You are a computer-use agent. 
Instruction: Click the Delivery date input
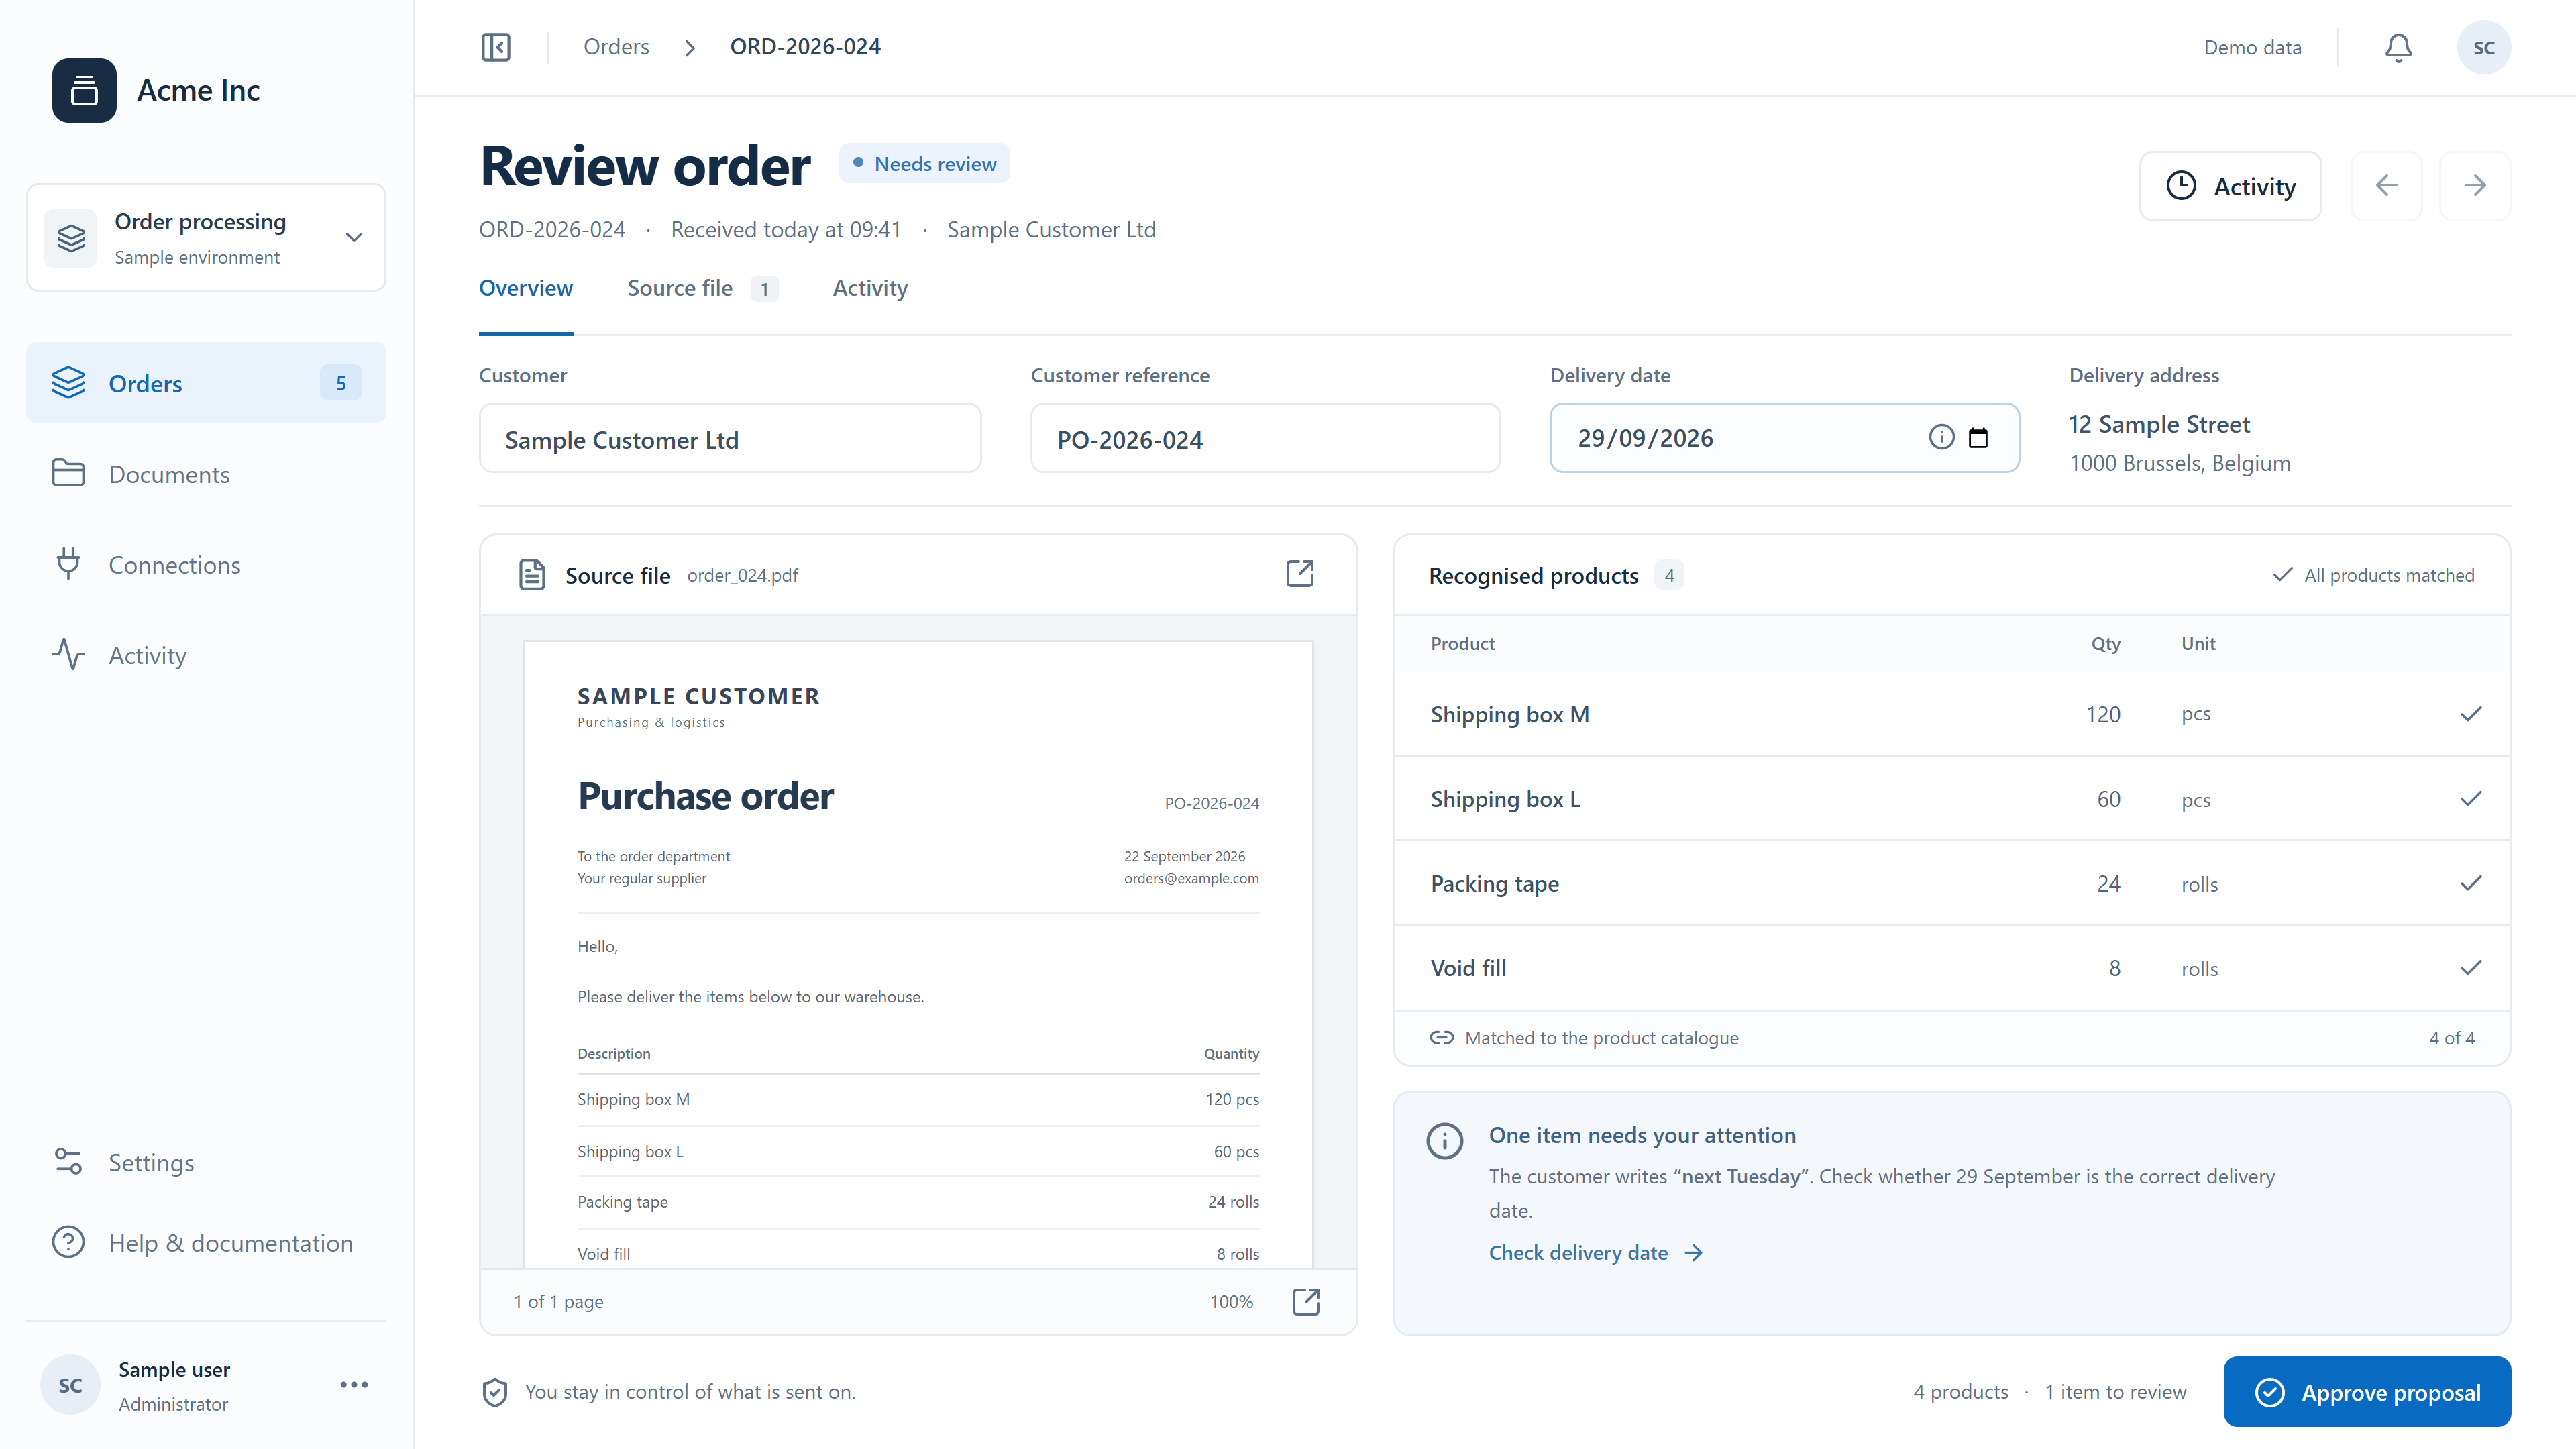1784,438
